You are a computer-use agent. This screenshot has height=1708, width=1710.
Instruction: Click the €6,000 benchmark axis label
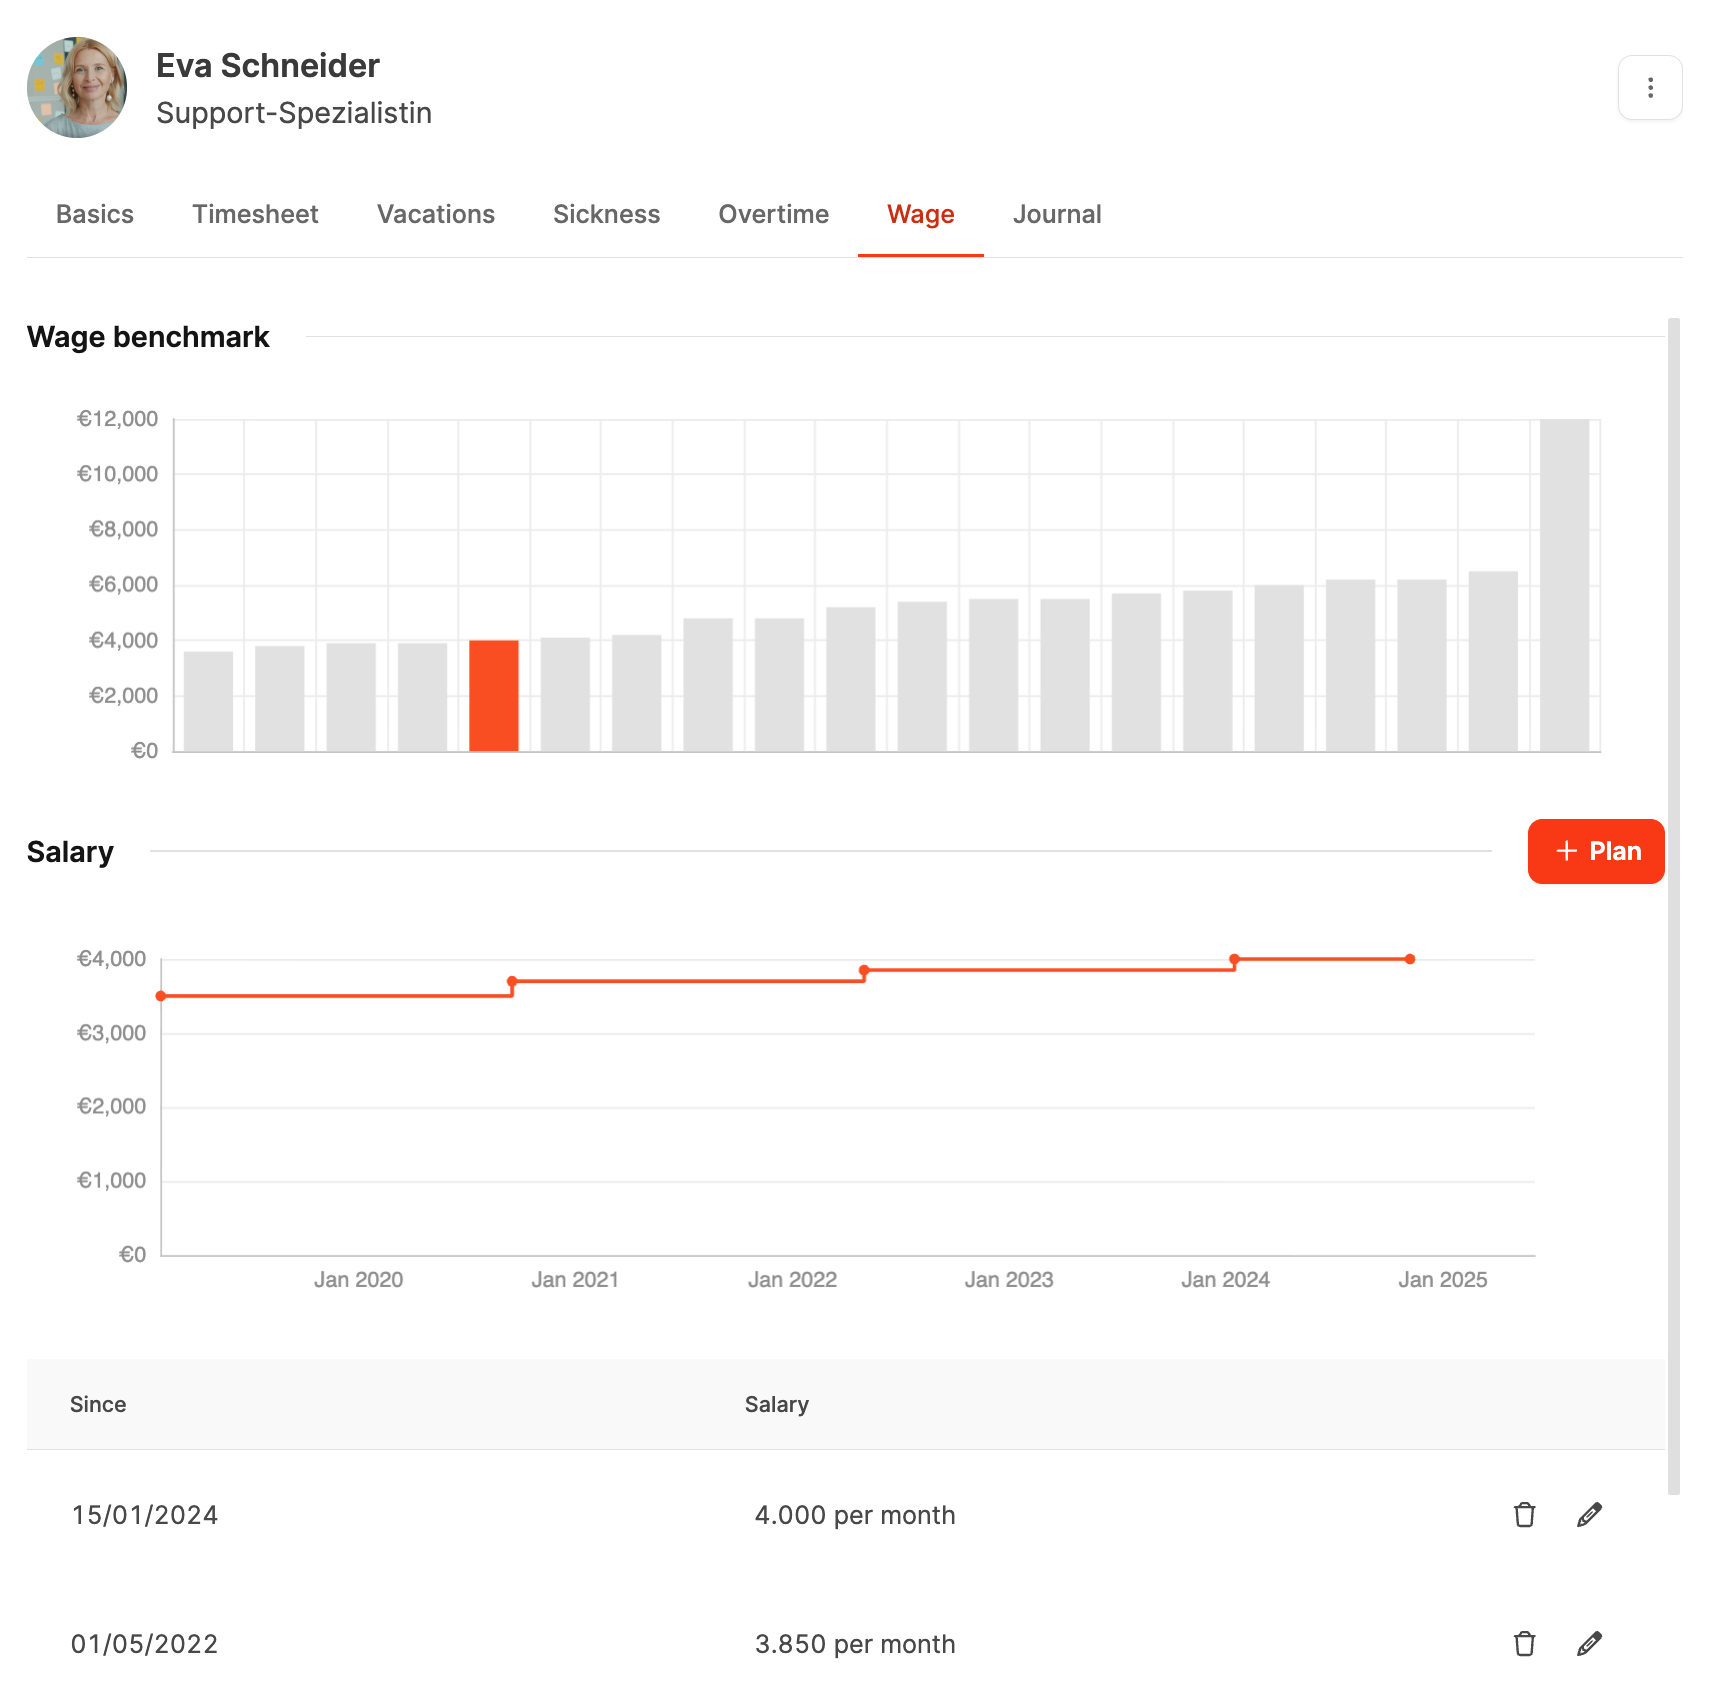click(x=123, y=584)
